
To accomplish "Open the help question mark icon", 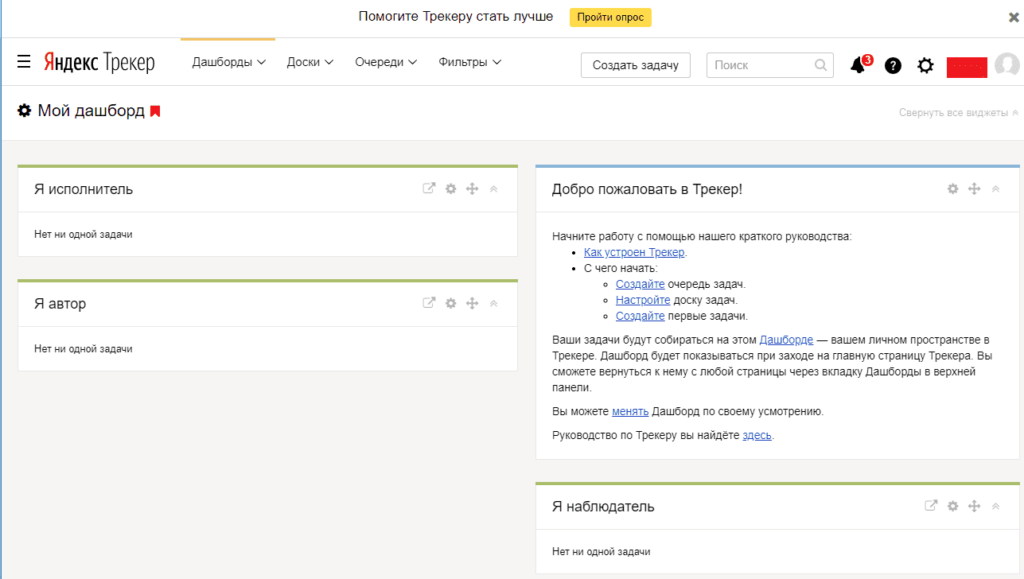I will click(893, 65).
